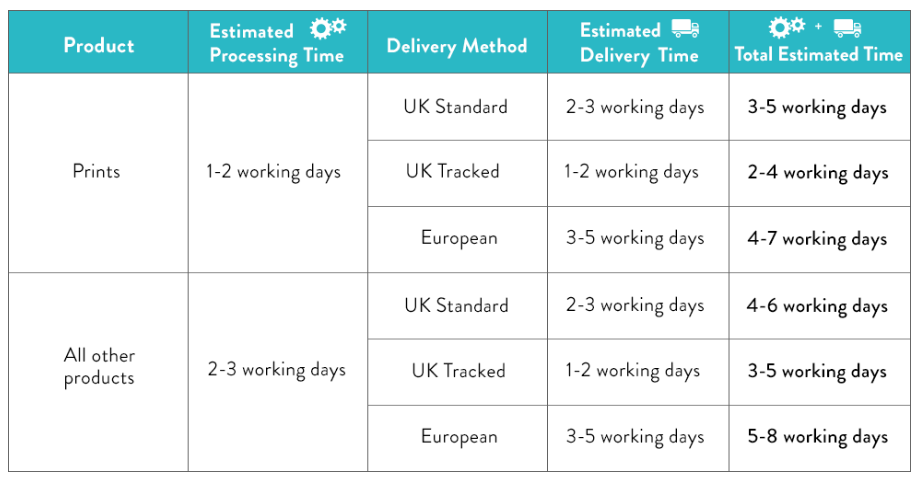Select the 2-3 working days processing time cell

(278, 372)
